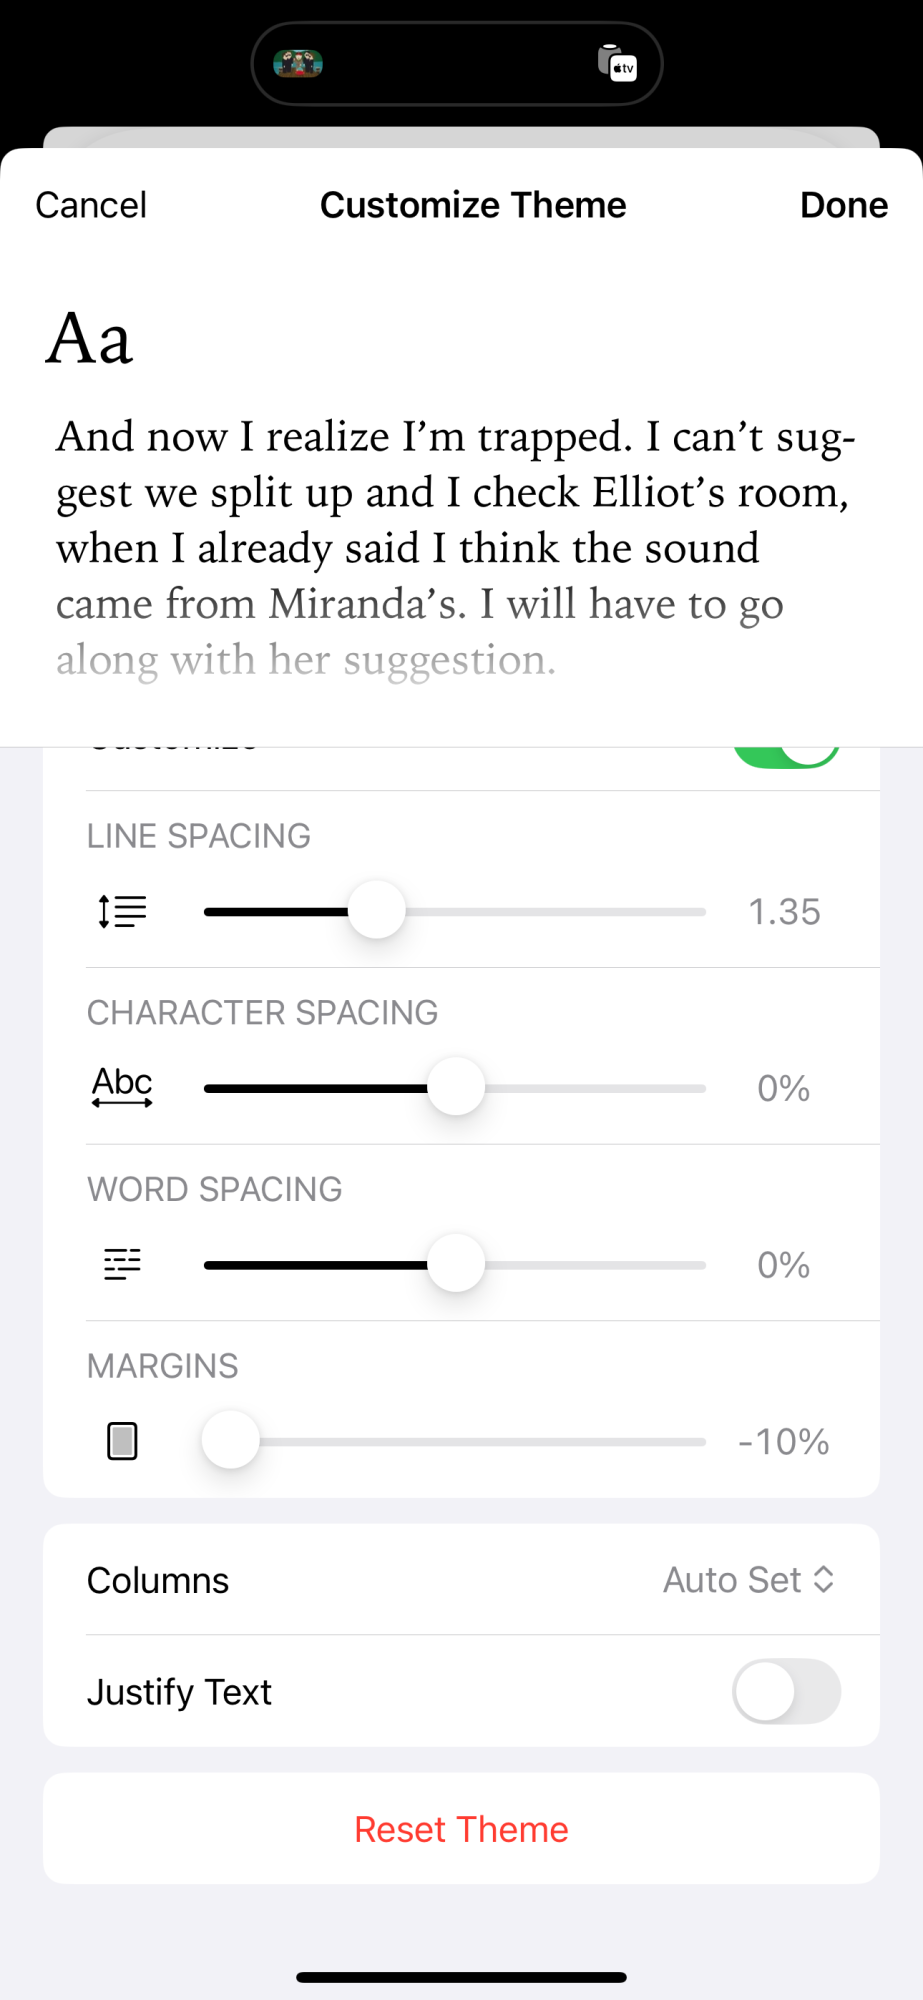
Task: Enable the Justify Text switch
Action: point(786,1692)
